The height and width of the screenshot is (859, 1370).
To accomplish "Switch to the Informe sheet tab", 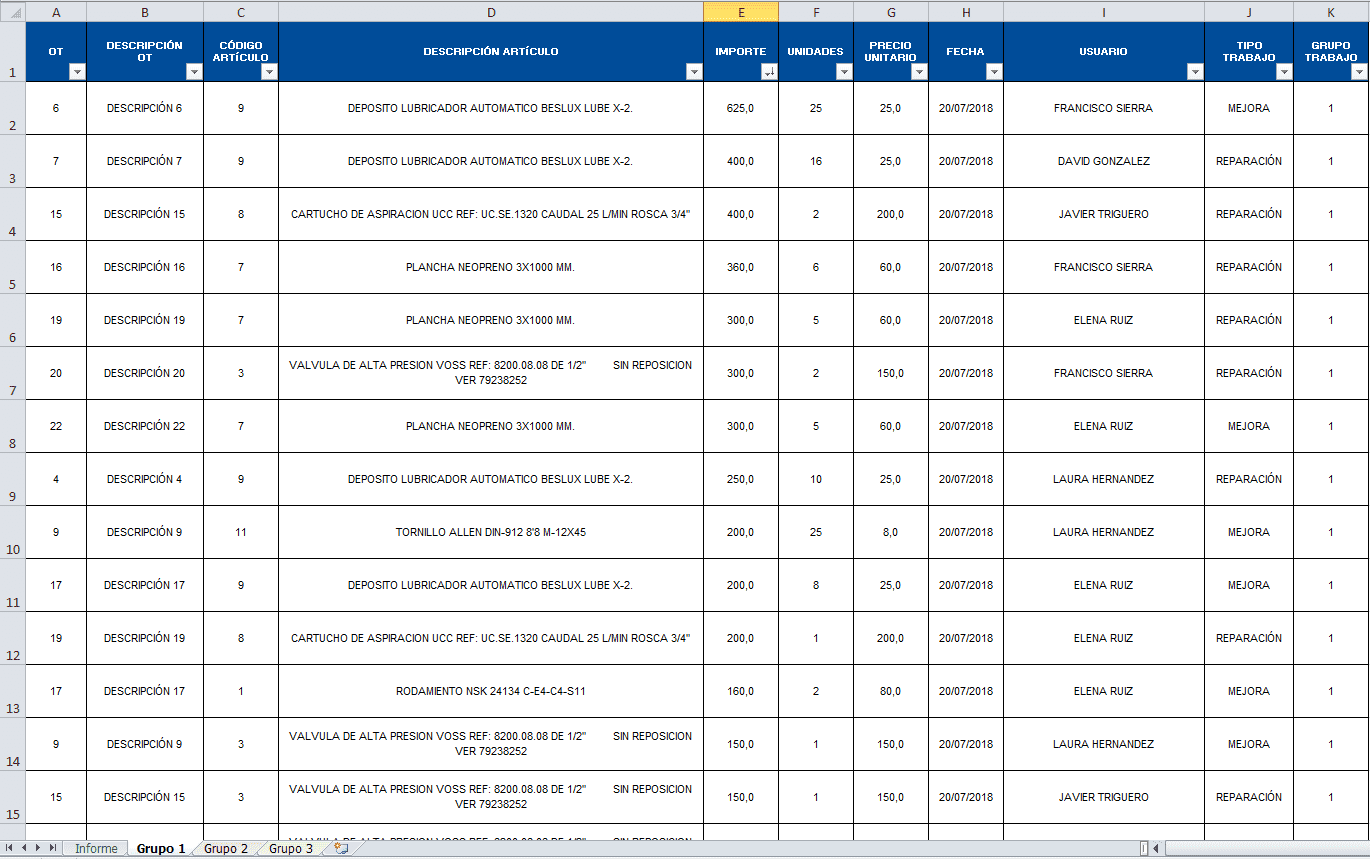I will click(96, 849).
